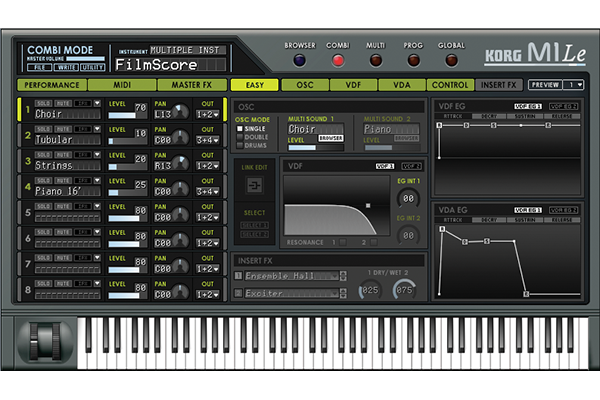Image resolution: width=600 pixels, height=400 pixels.
Task: Adjust Multi Sound 1 level slider
Action: (315, 147)
